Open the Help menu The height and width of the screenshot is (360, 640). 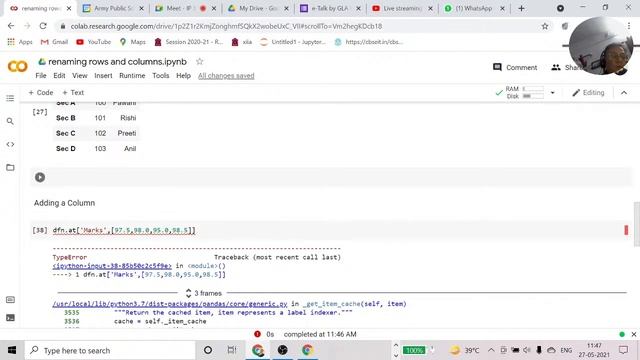click(183, 76)
